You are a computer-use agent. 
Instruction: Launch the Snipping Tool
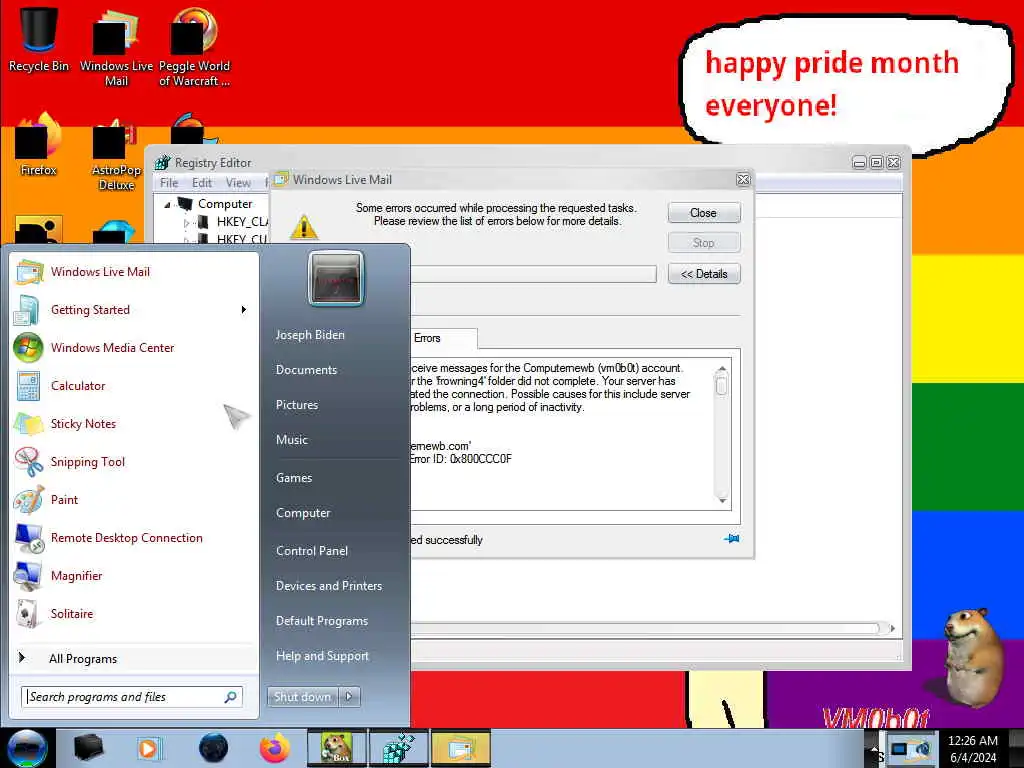[134, 462]
